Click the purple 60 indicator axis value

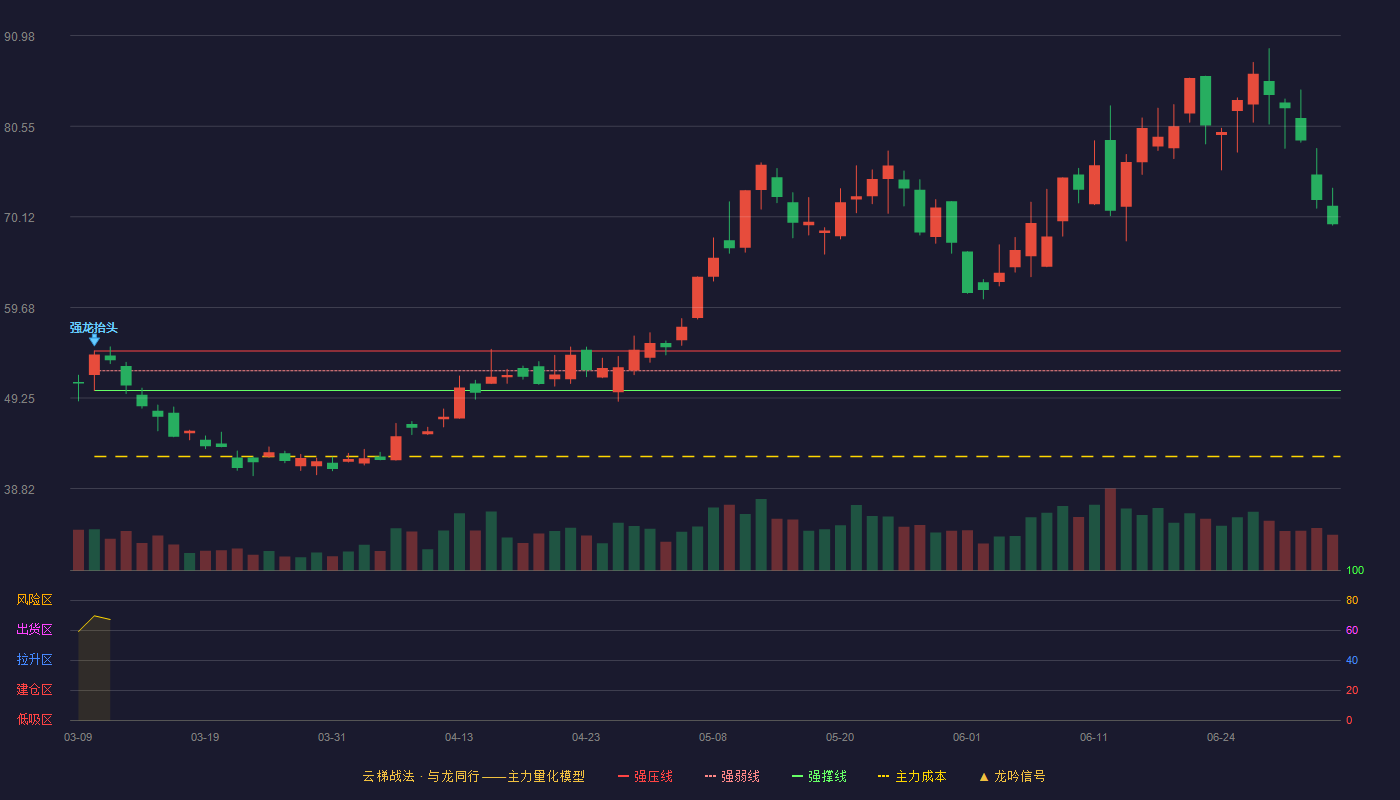pyautogui.click(x=1352, y=630)
